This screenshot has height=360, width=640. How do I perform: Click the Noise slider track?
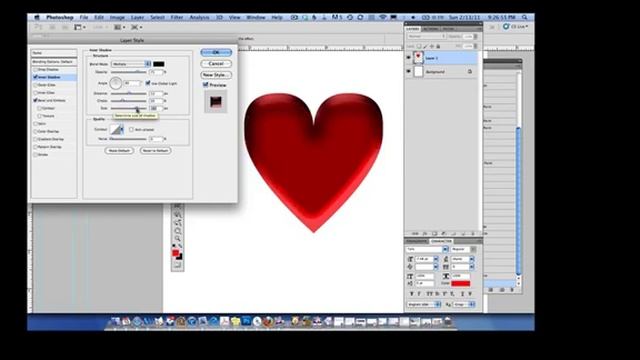coord(129,139)
